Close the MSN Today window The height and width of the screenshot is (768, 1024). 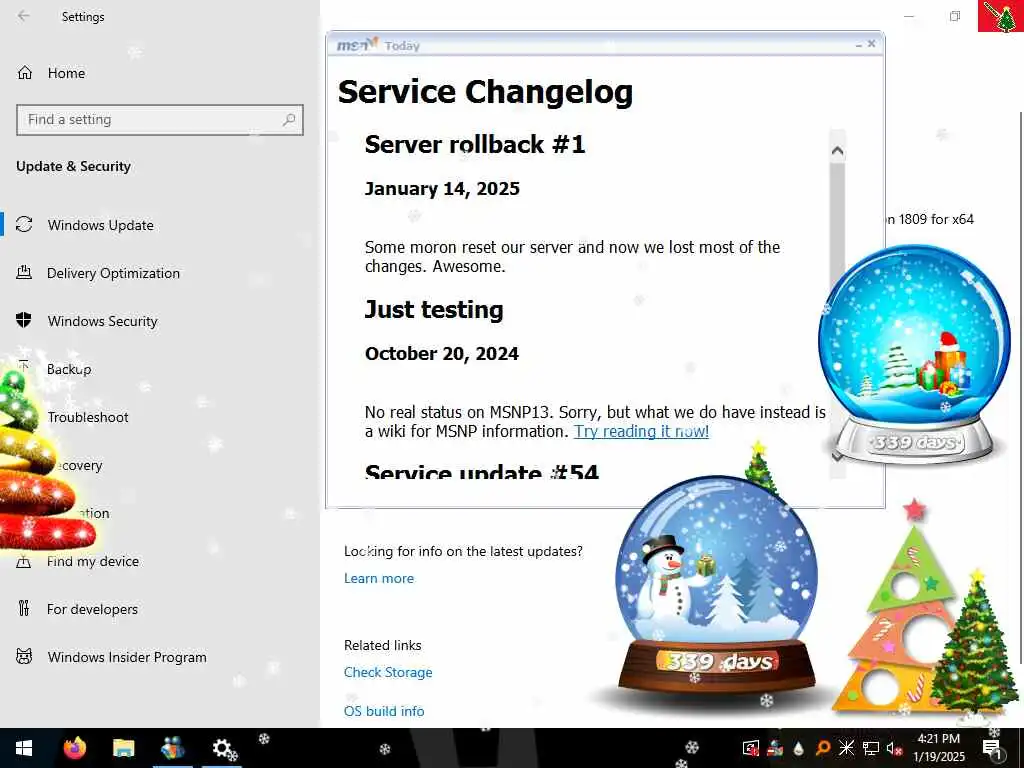pyautogui.click(x=872, y=44)
